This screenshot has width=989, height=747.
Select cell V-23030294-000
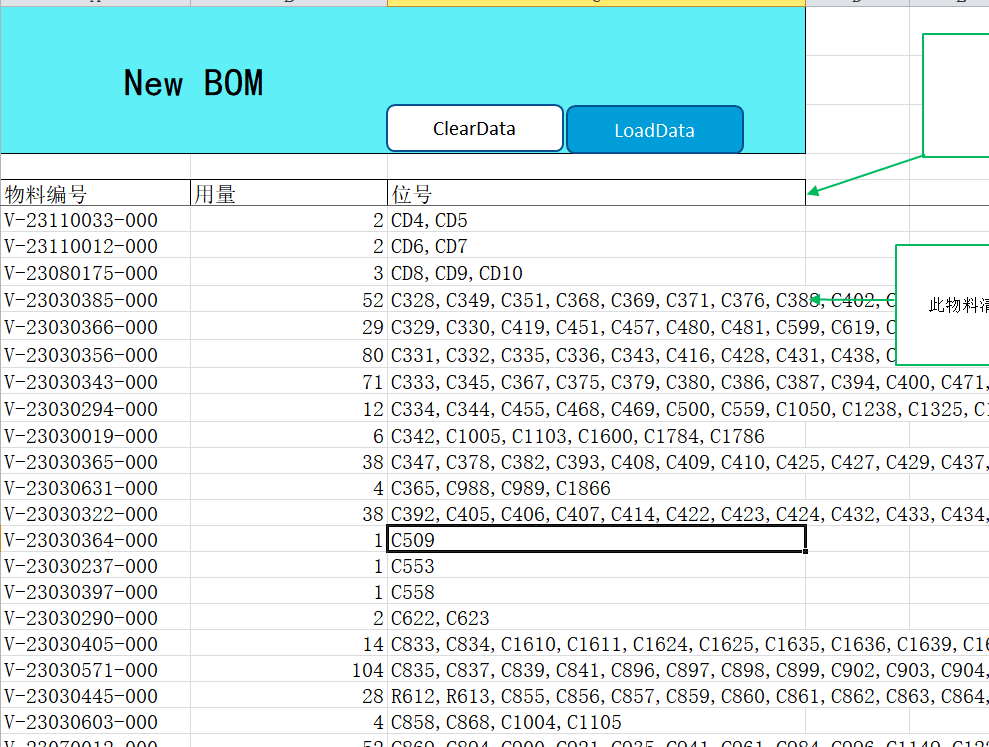(x=95, y=409)
